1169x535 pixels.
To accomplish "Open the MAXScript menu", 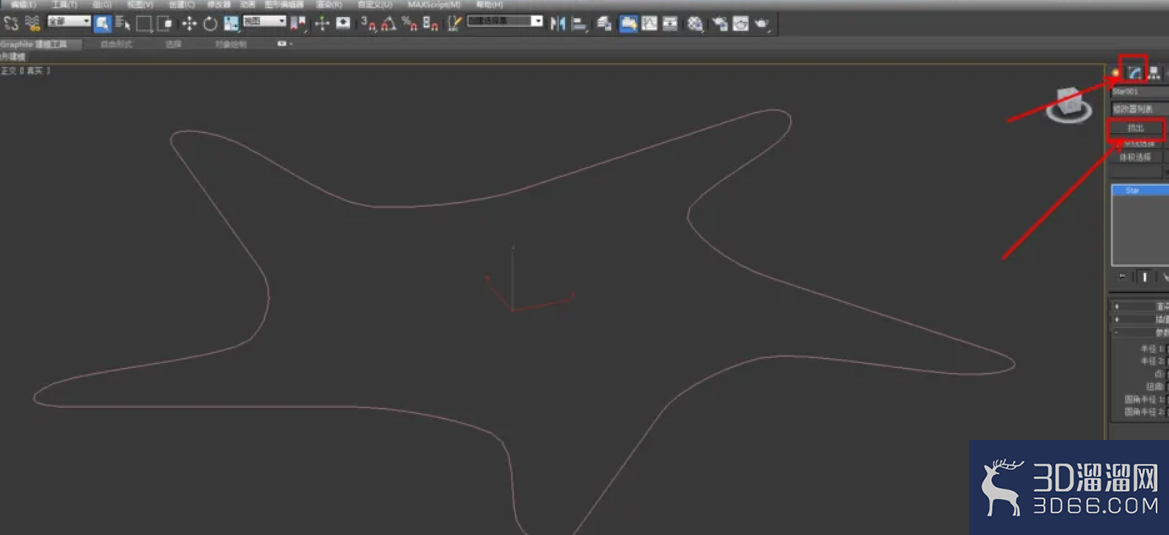I will (x=434, y=4).
